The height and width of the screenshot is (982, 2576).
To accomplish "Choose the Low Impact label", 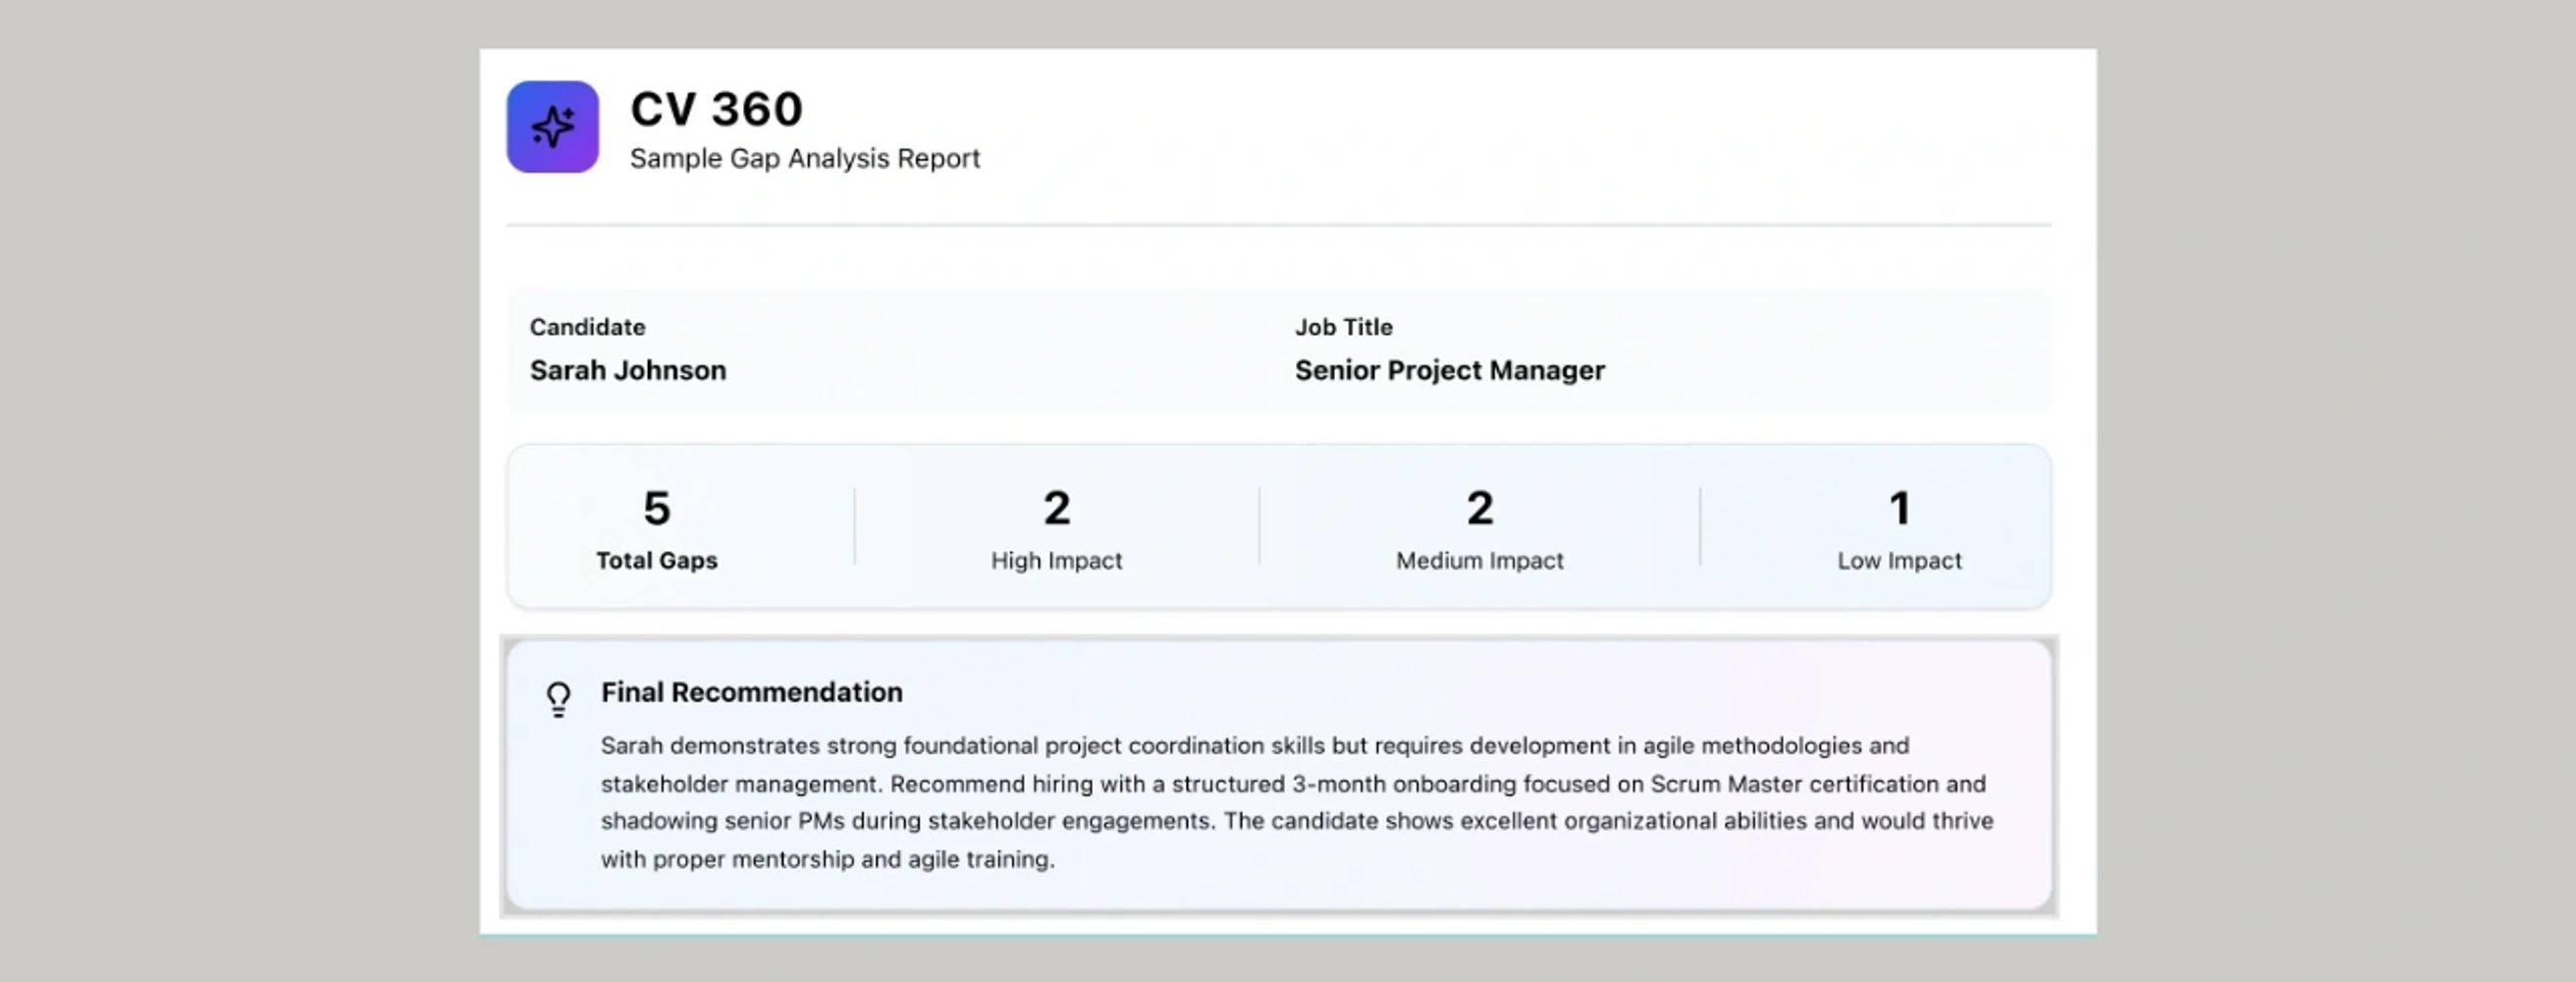I will tap(1899, 561).
